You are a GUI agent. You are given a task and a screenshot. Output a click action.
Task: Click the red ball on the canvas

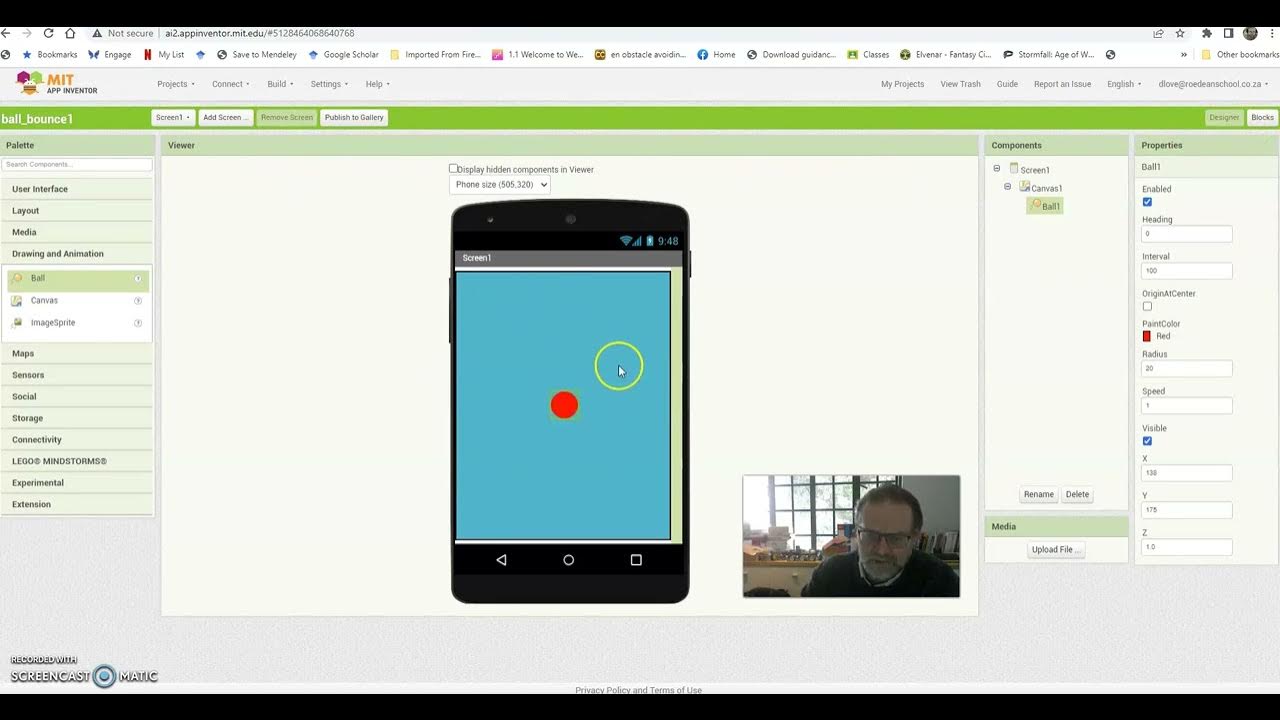pos(564,405)
